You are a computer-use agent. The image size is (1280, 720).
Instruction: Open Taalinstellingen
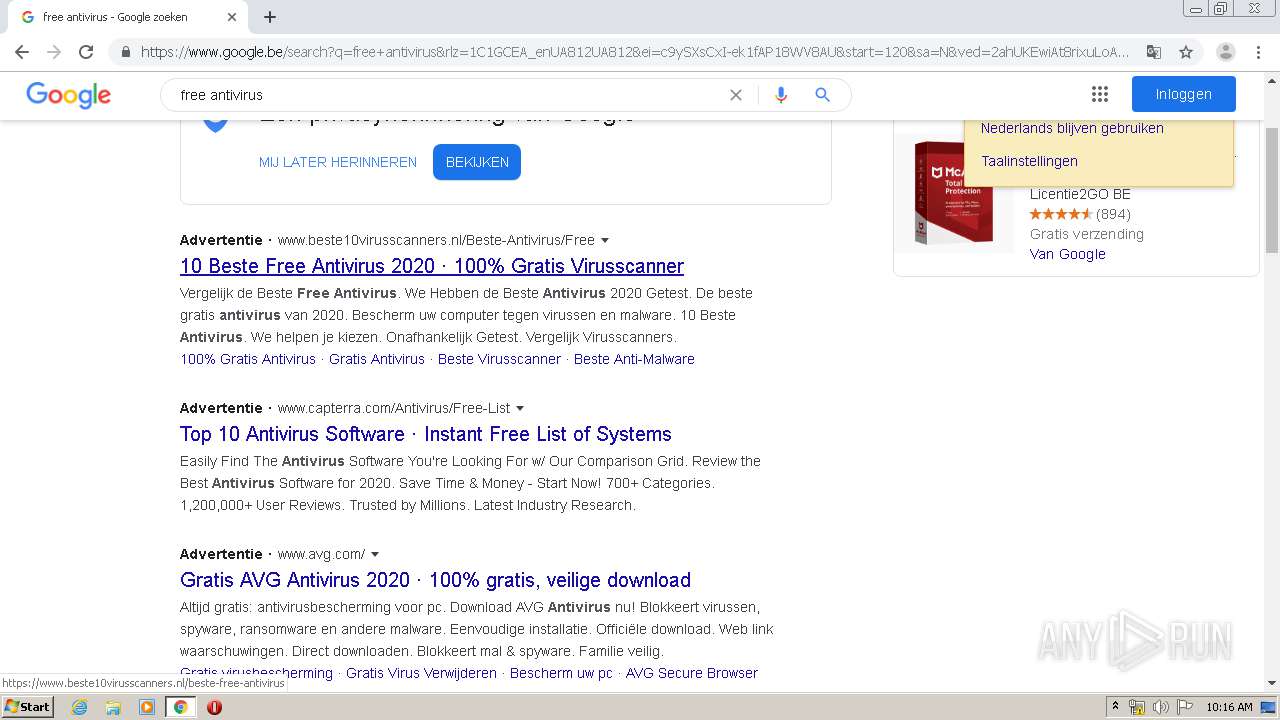coord(1029,161)
